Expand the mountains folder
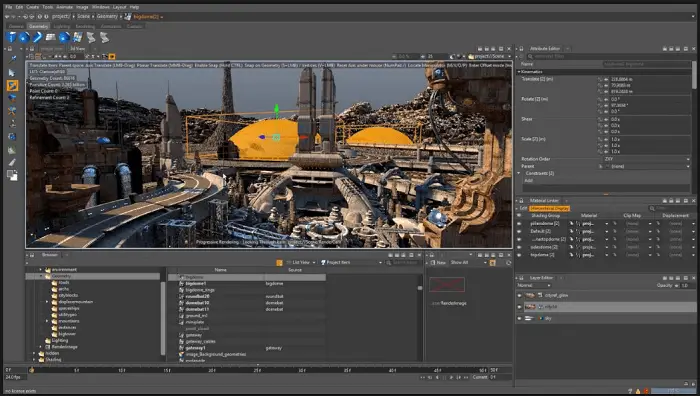 (x=47, y=321)
